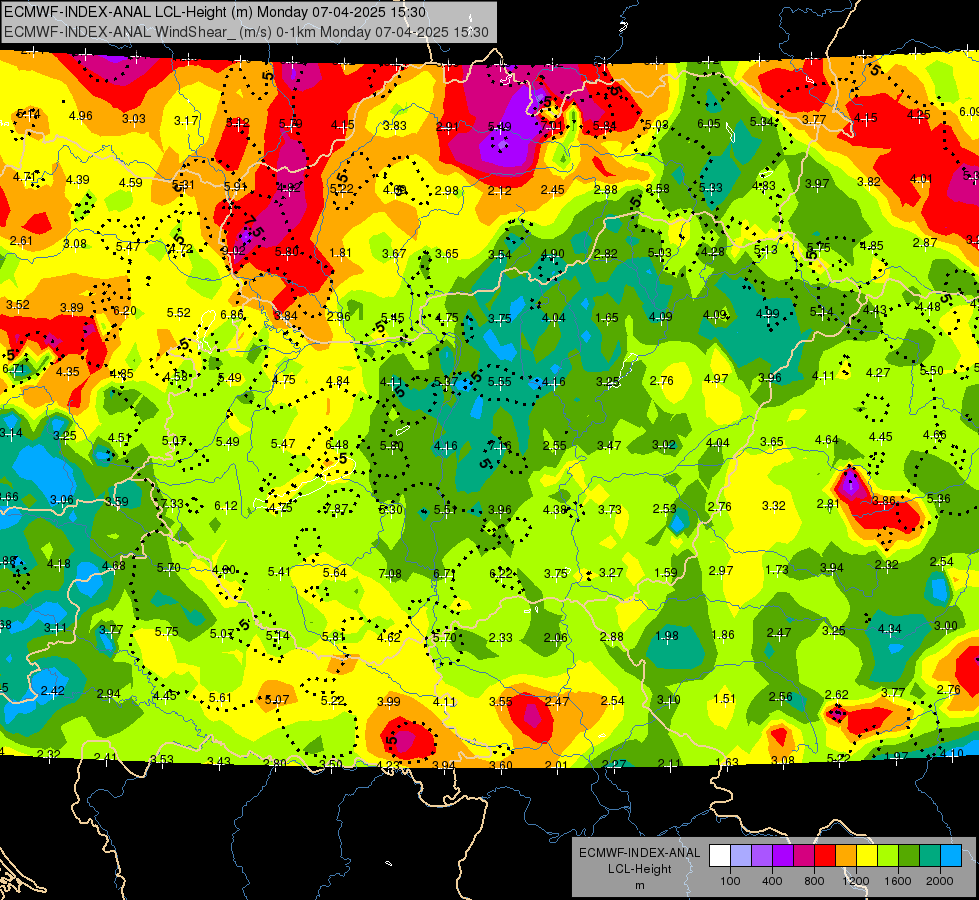Click the wind shear value 7.87
Viewport: 979px width, 900px height.
click(336, 509)
